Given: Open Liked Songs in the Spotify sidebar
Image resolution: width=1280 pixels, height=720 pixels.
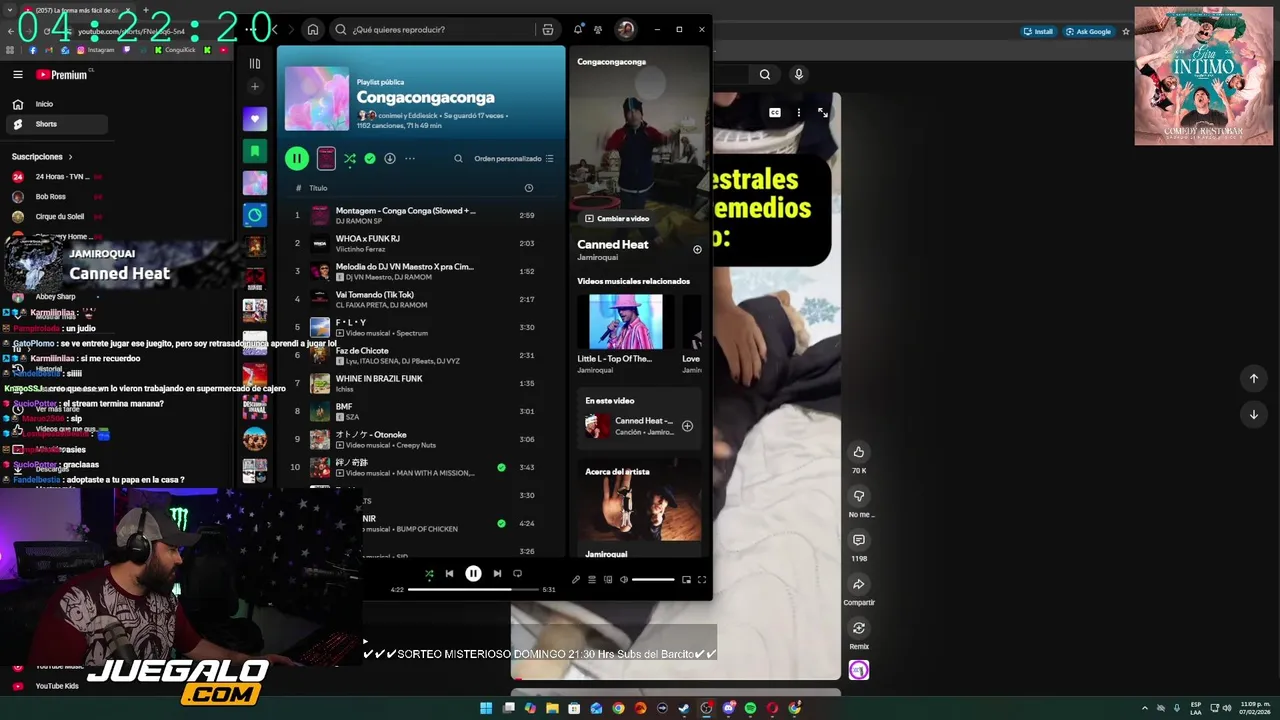Looking at the screenshot, I should tap(254, 118).
